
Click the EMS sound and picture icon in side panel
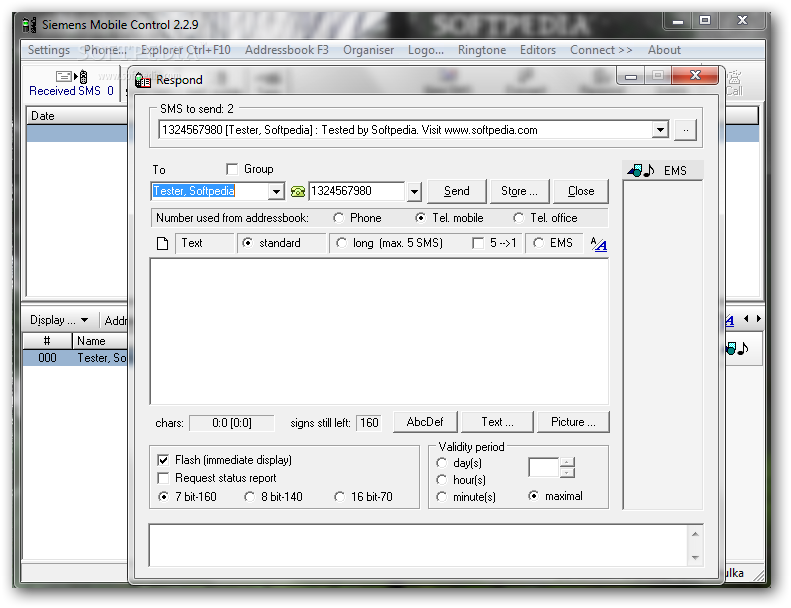[641, 171]
